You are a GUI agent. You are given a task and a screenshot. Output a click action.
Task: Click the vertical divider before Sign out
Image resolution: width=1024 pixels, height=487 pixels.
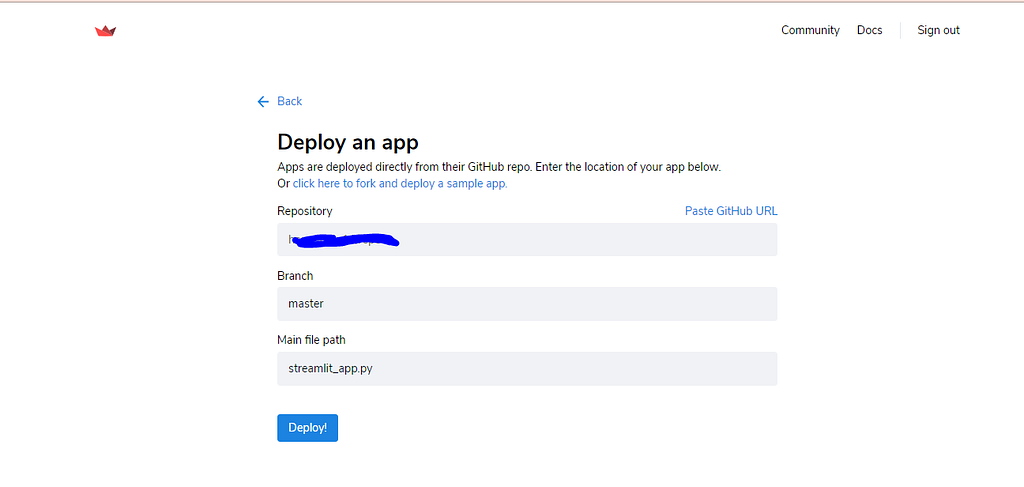[900, 30]
